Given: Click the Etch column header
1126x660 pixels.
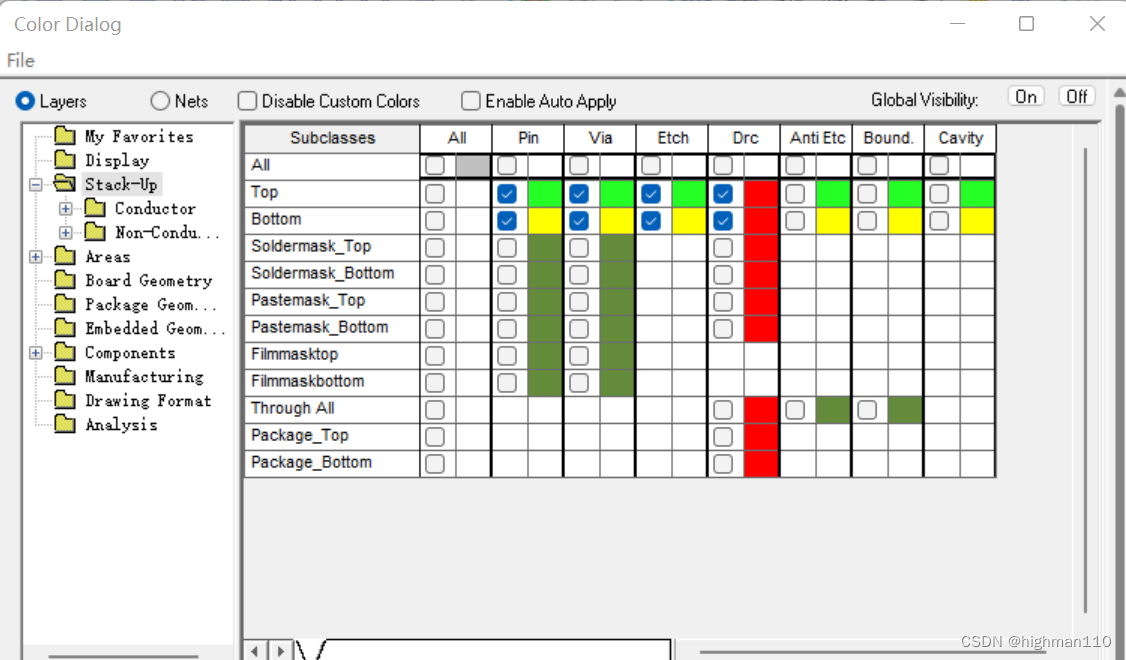Looking at the screenshot, I should click(672, 138).
